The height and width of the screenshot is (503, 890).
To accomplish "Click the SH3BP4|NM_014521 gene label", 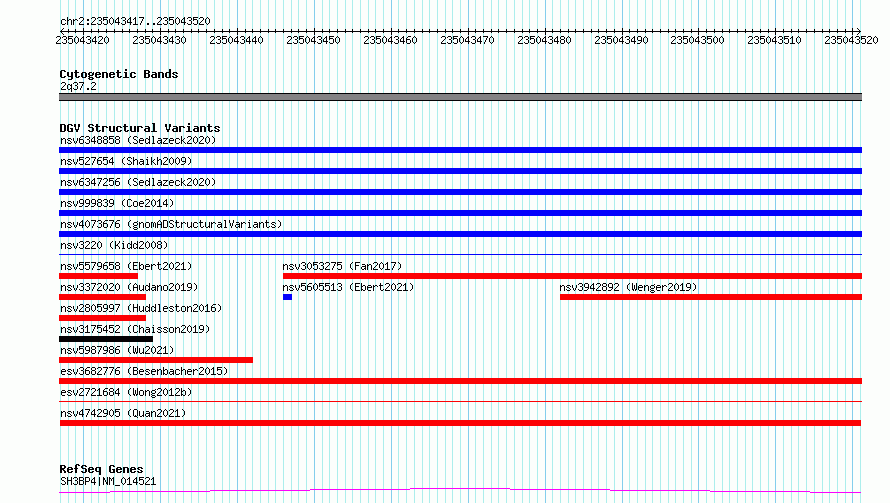I will 108,481.
